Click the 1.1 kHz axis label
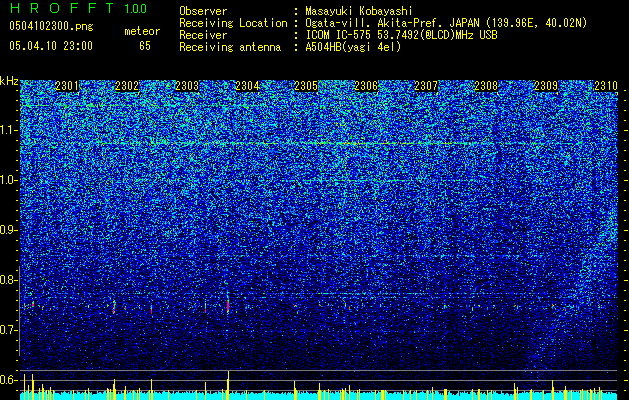 coord(9,130)
